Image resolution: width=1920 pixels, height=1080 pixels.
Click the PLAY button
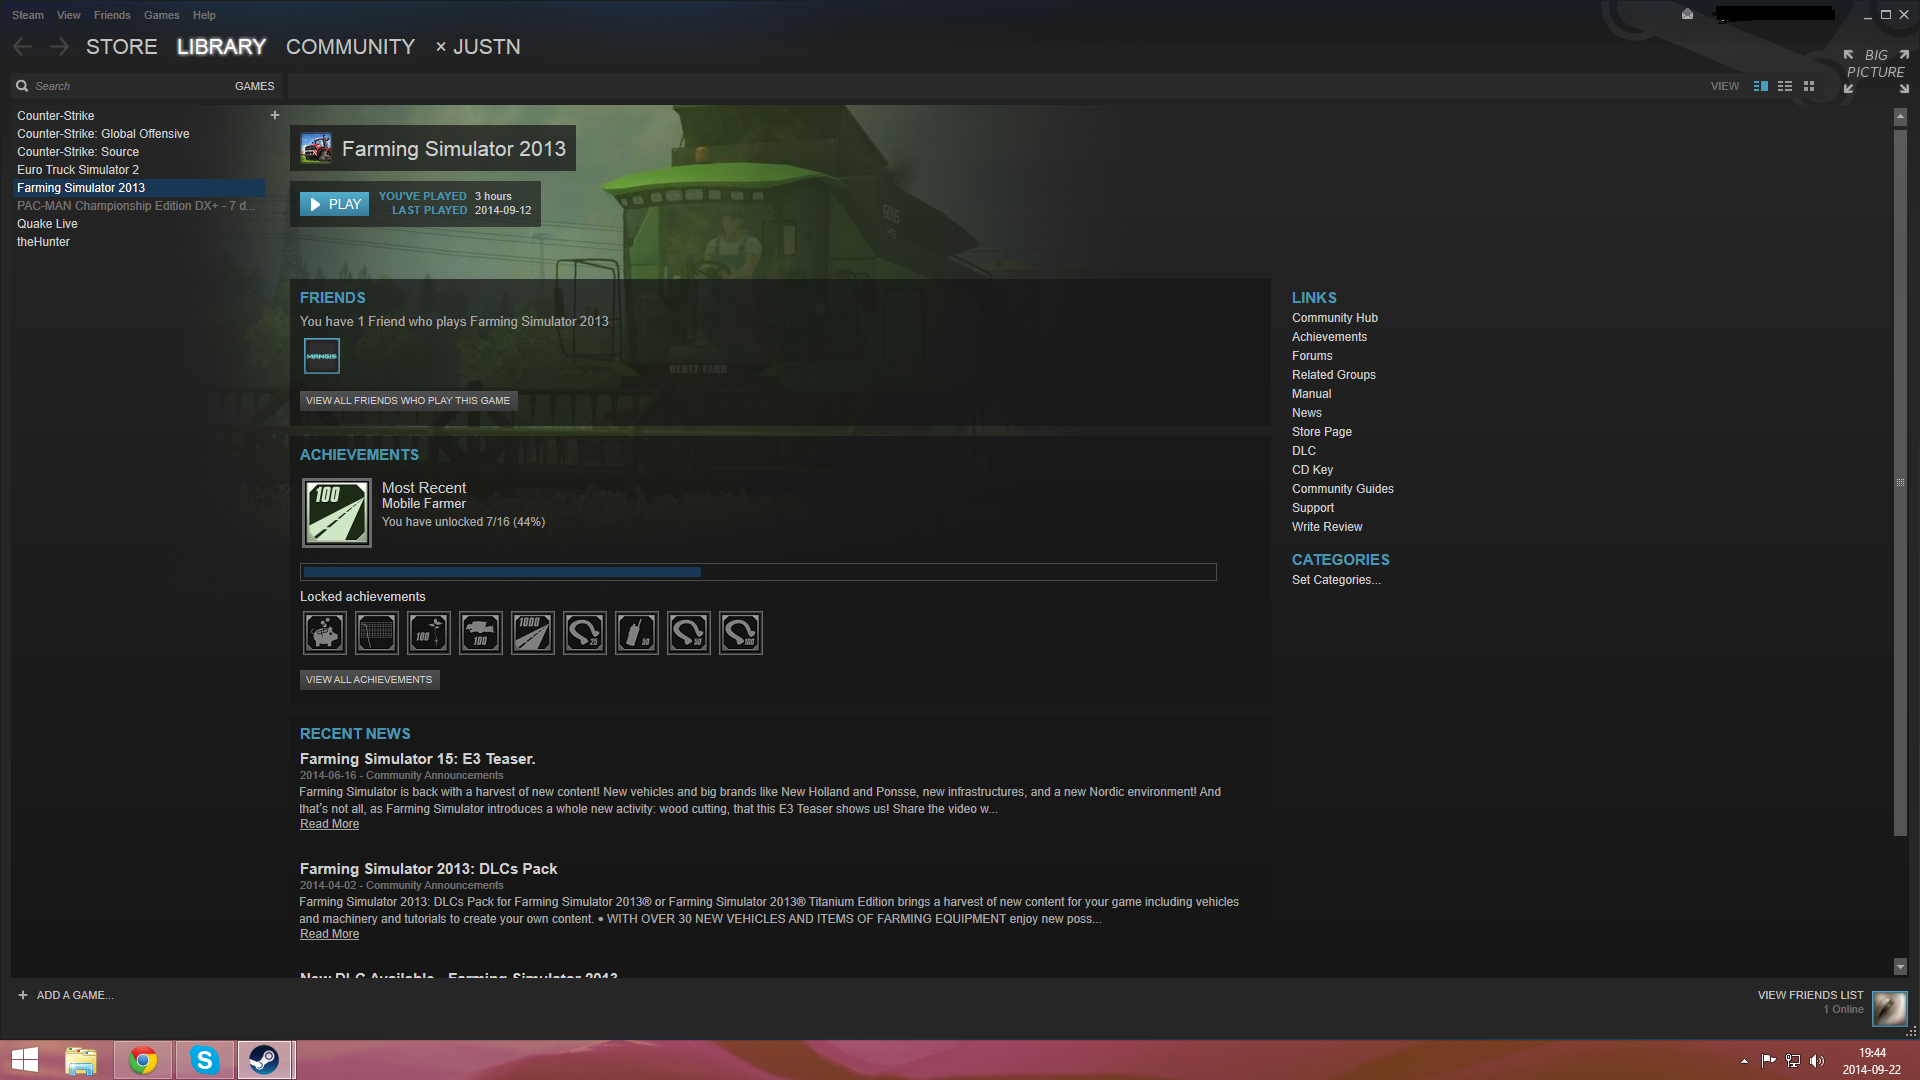click(335, 204)
